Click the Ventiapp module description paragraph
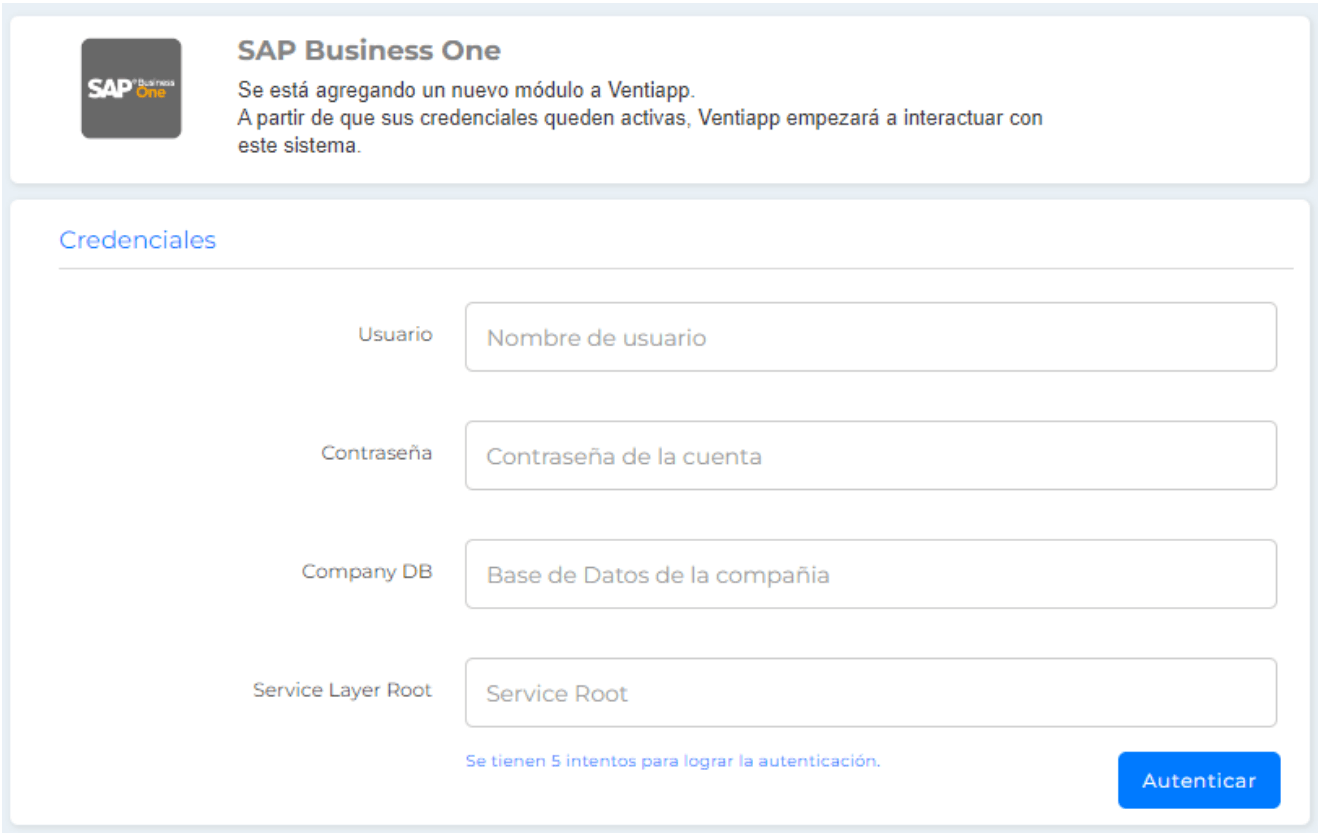 [x=640, y=118]
